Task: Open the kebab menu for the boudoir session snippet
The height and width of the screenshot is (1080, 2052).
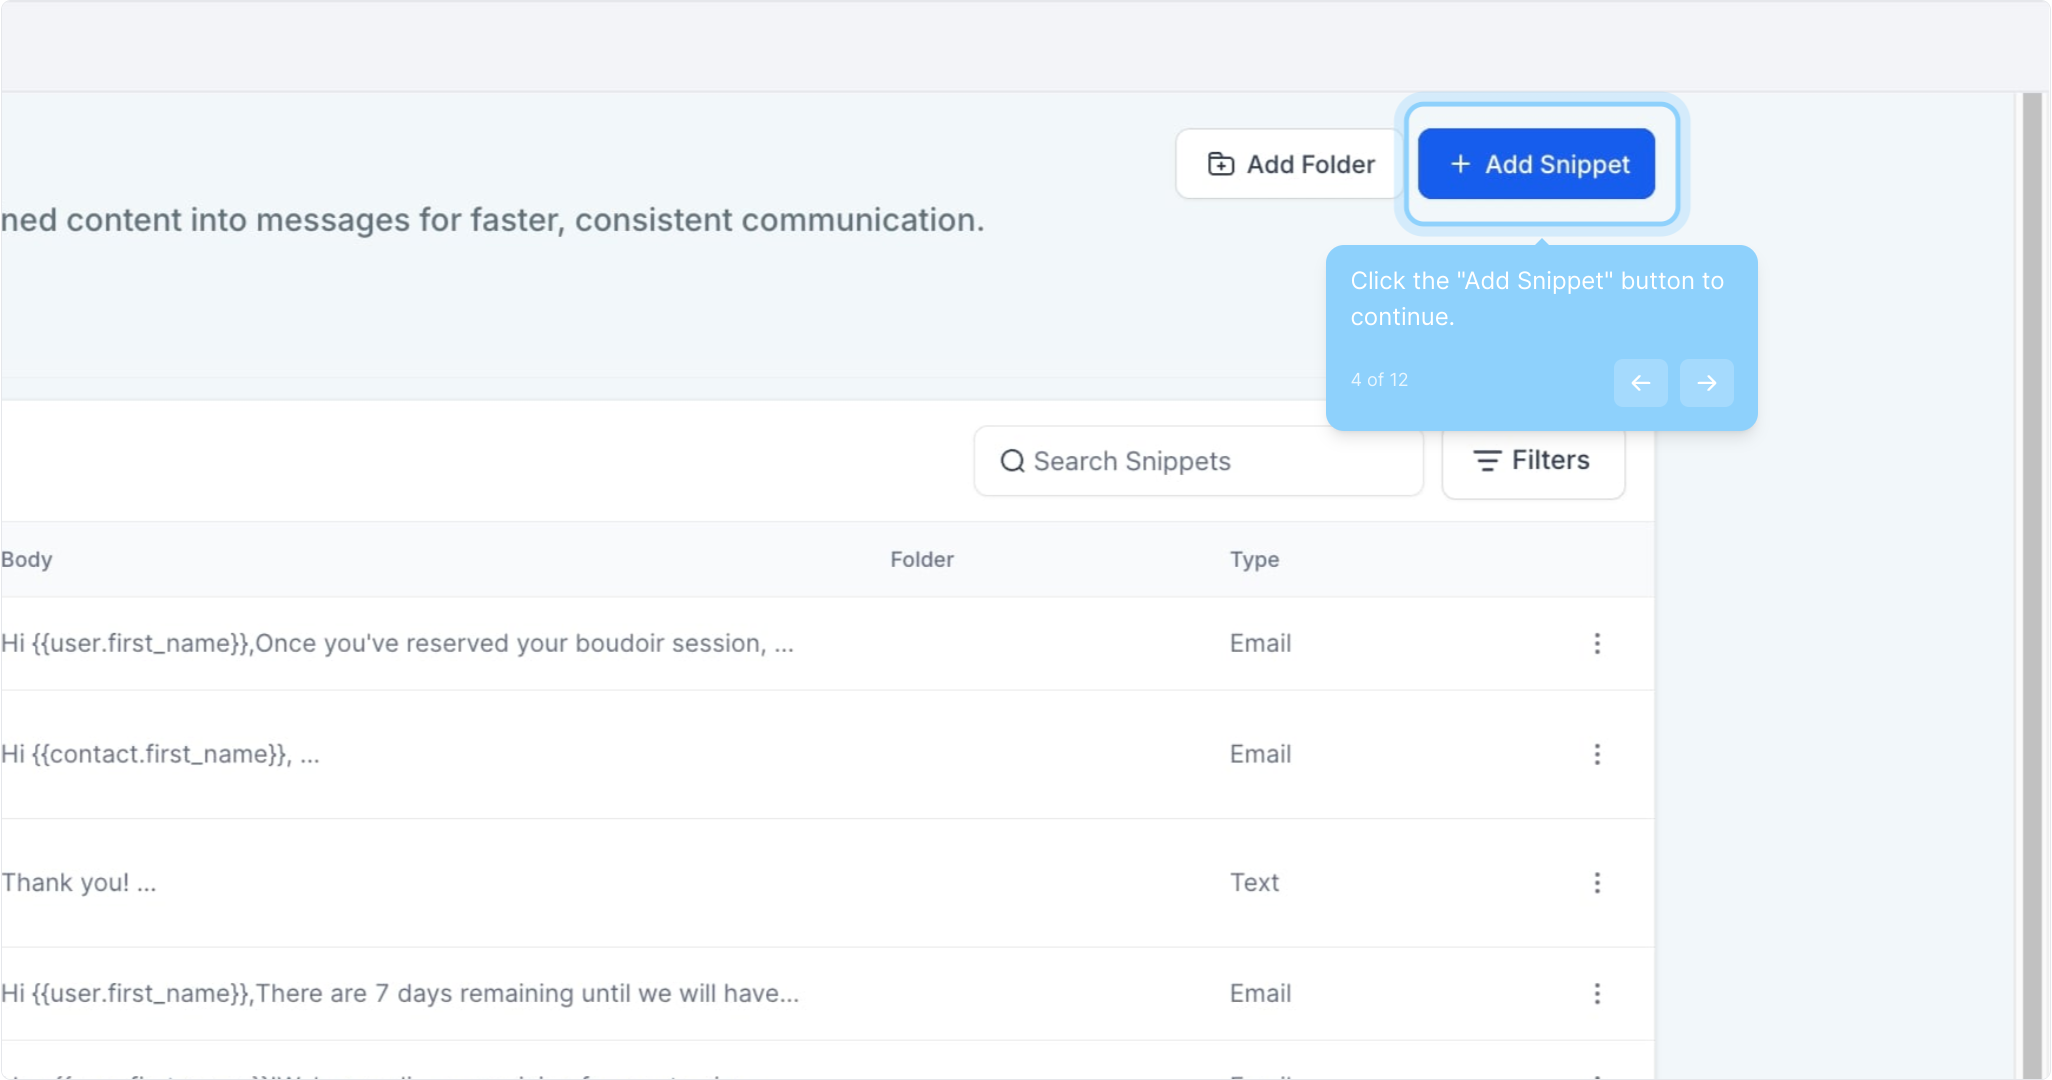Action: [1597, 643]
